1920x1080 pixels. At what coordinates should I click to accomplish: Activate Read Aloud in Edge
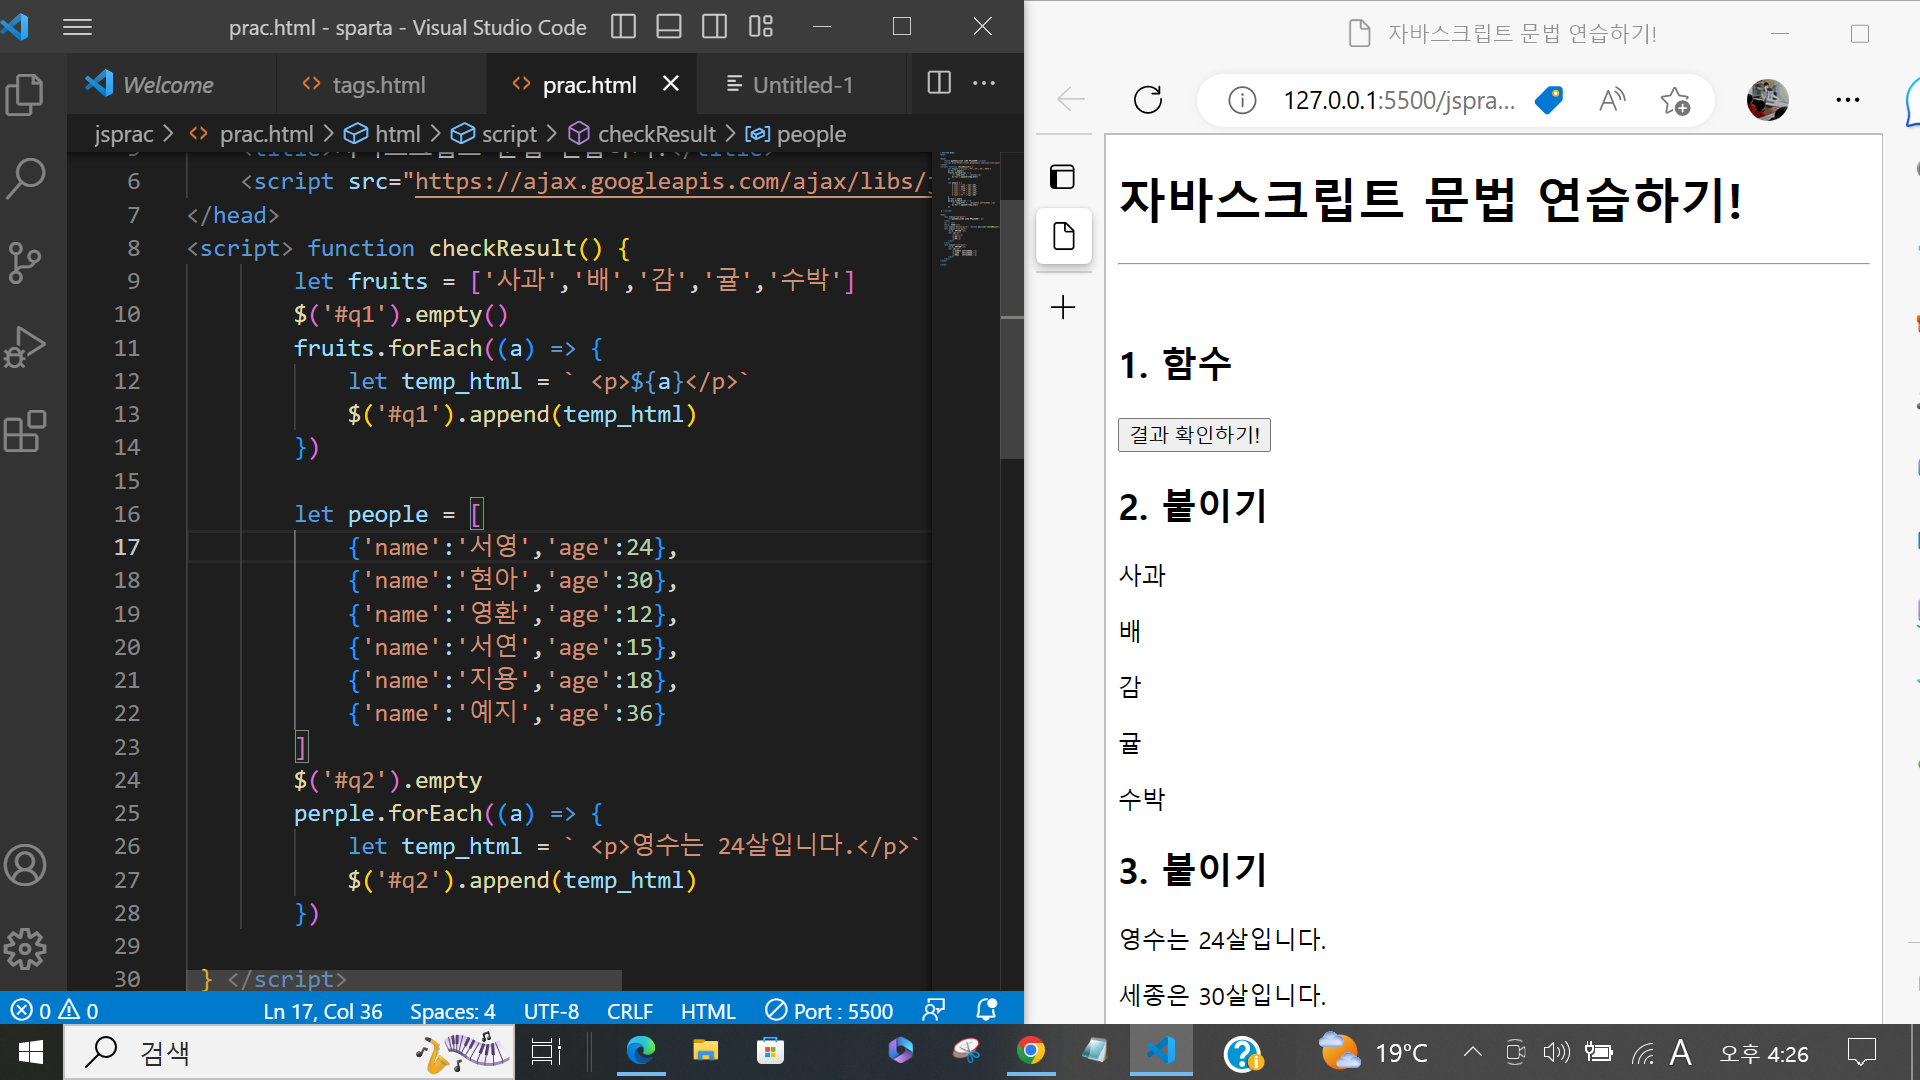tap(1612, 100)
